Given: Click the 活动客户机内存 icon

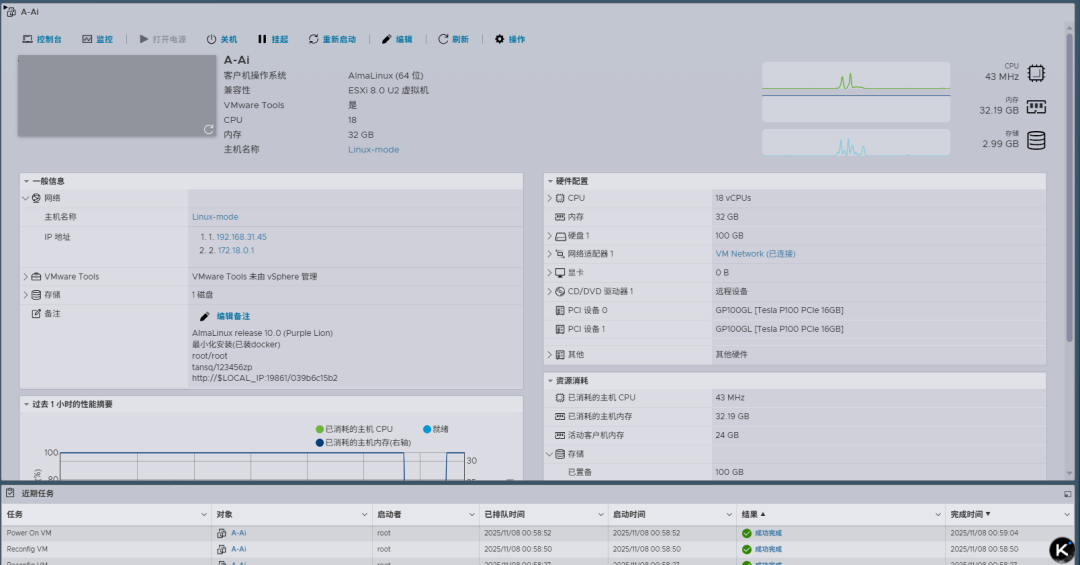Looking at the screenshot, I should [560, 435].
